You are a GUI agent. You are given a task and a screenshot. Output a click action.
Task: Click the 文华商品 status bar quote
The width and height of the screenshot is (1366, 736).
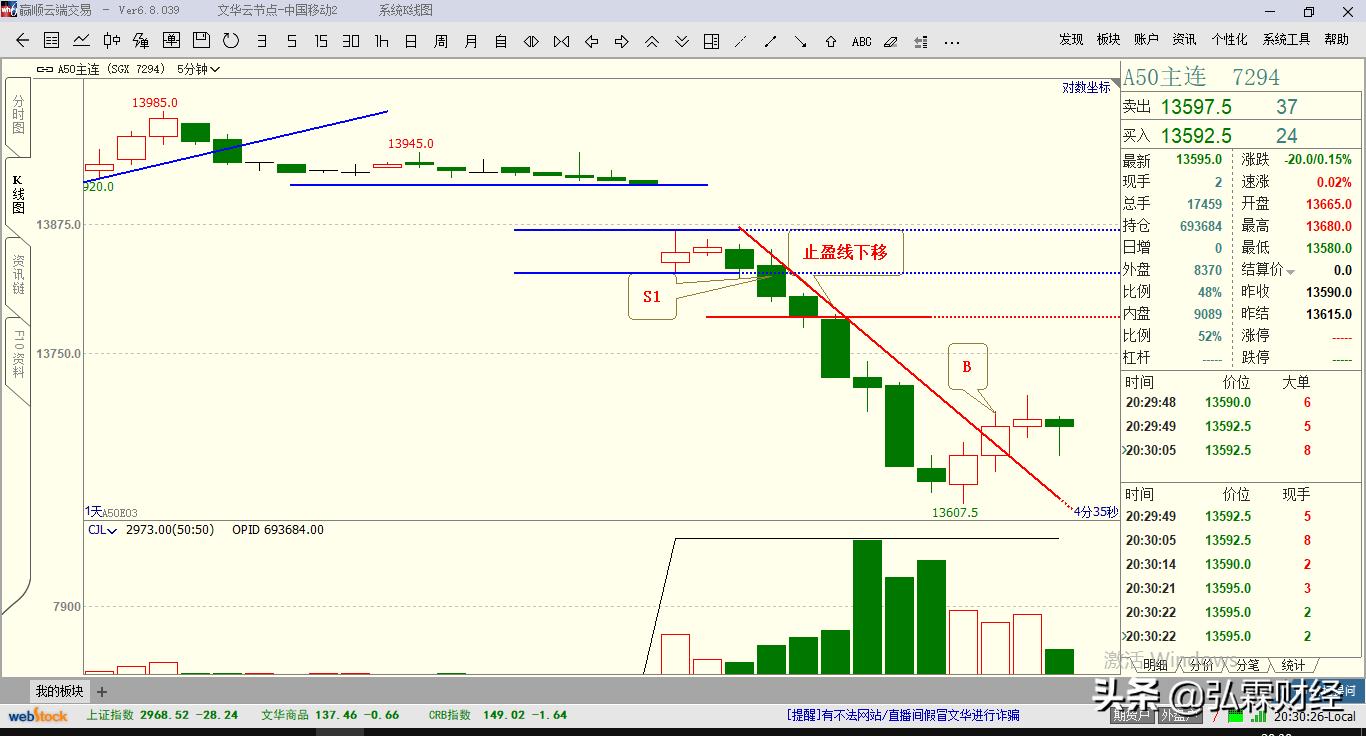tap(330, 715)
